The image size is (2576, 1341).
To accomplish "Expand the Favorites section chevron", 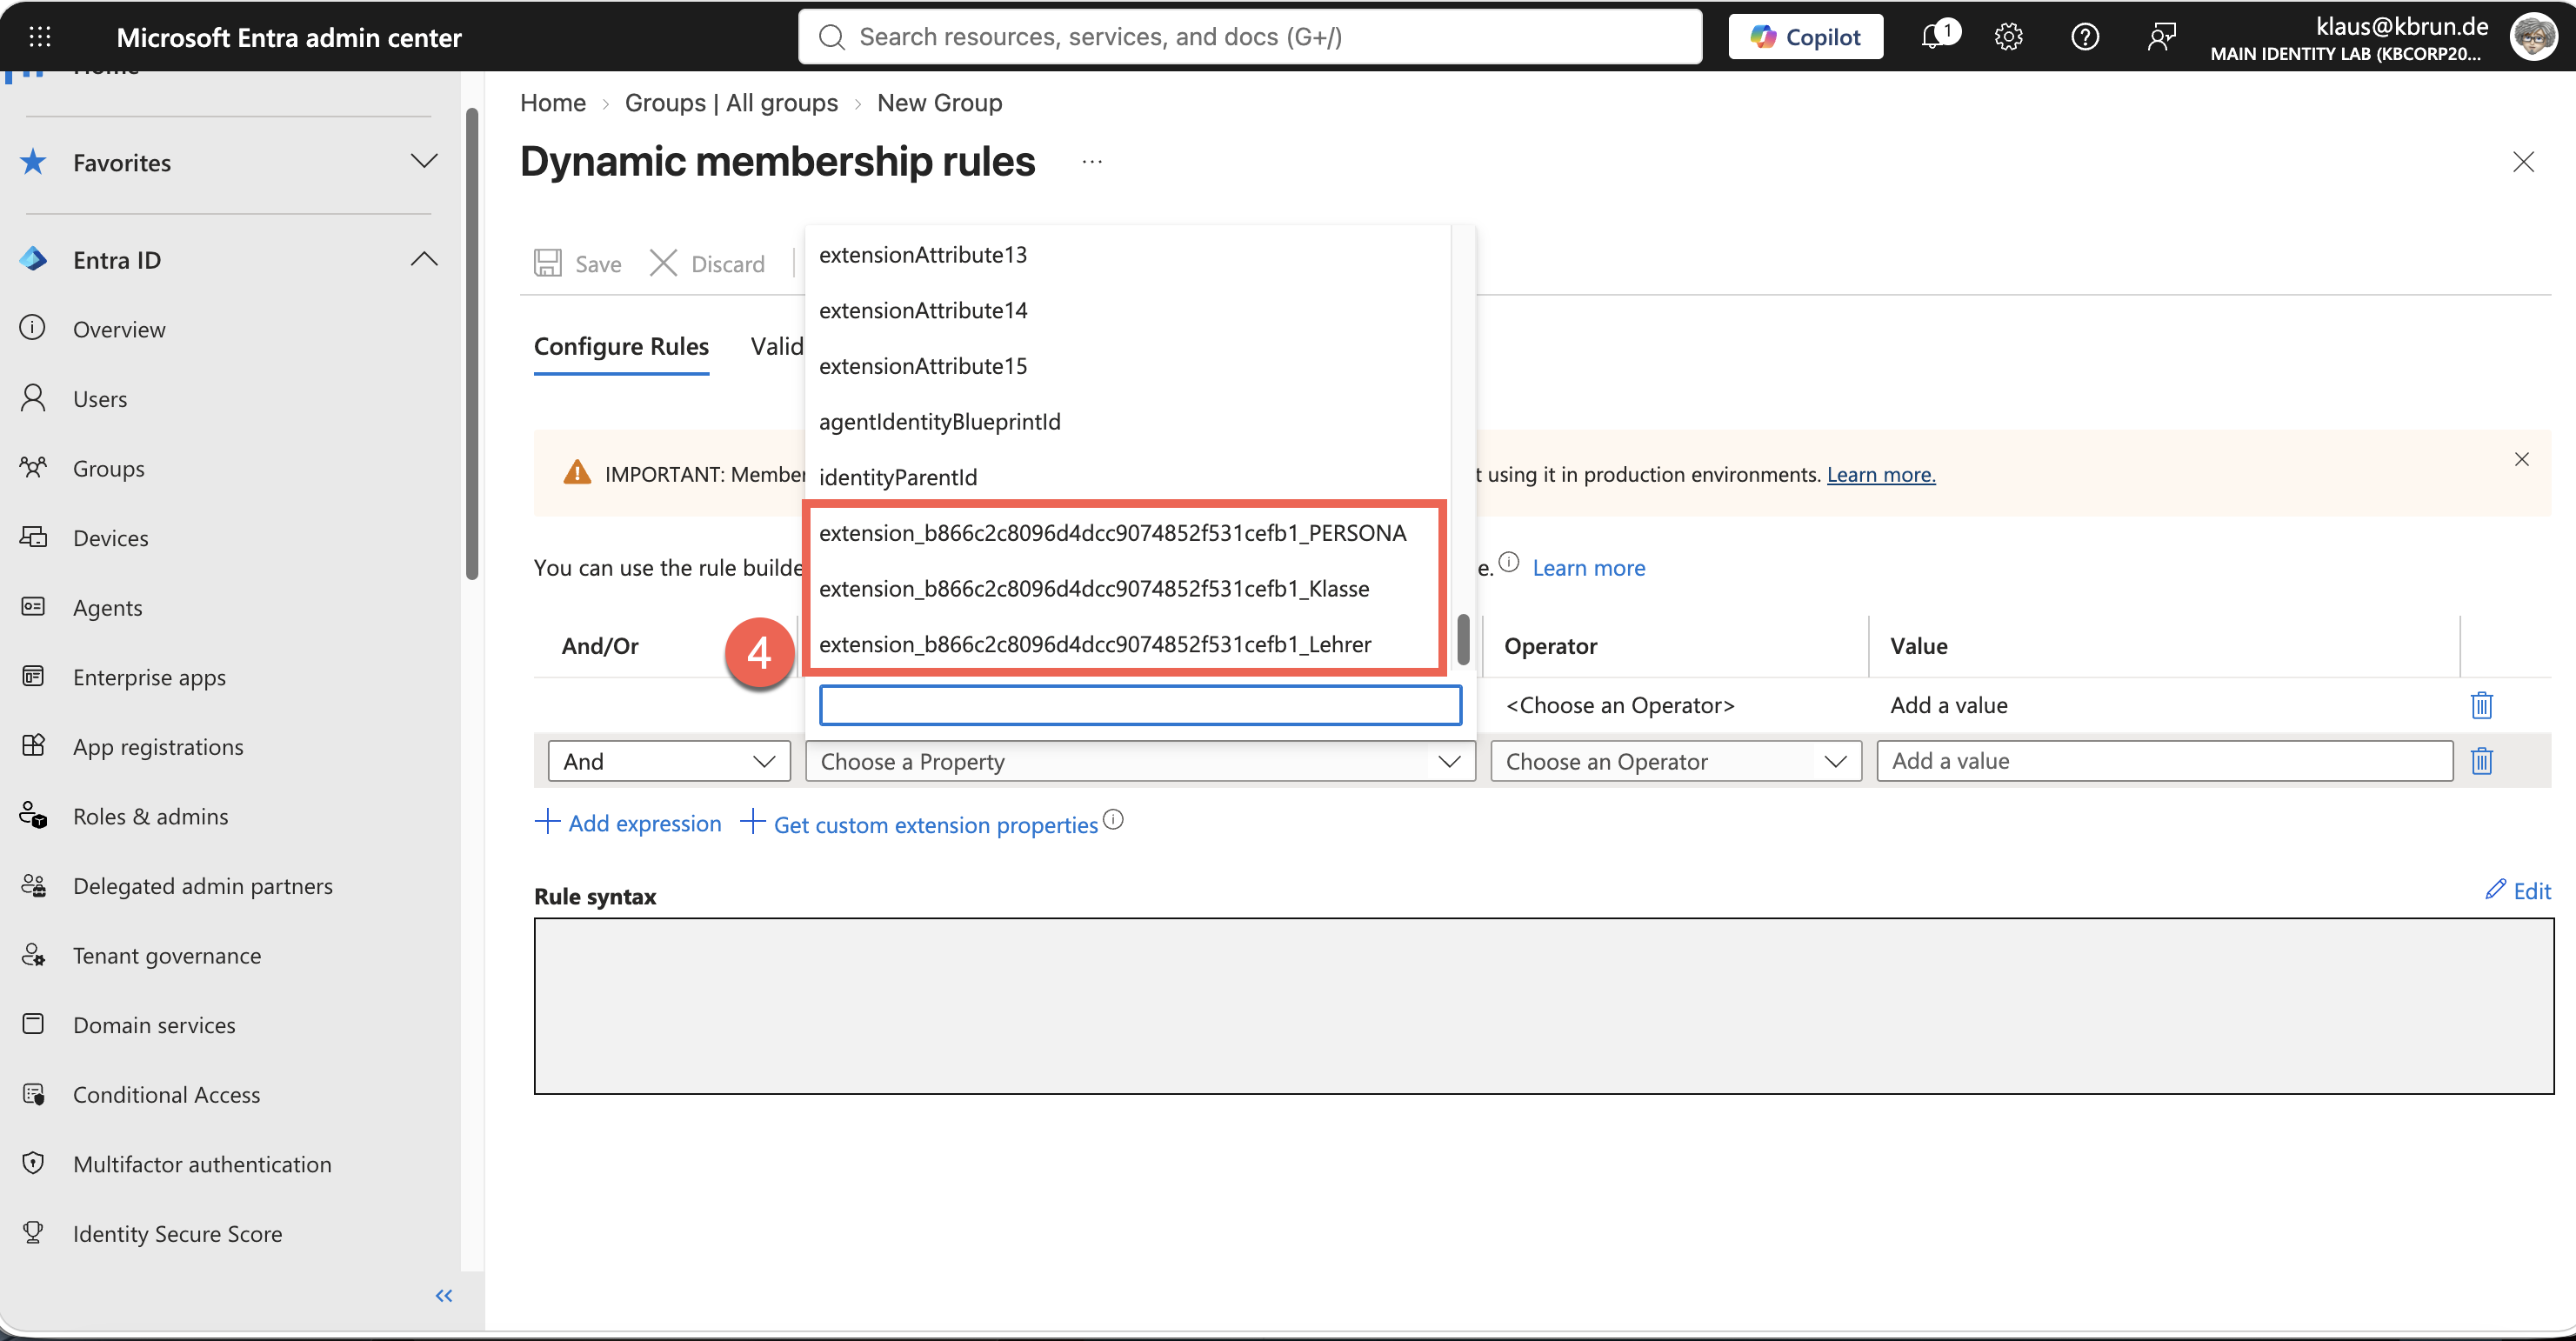I will click(424, 162).
